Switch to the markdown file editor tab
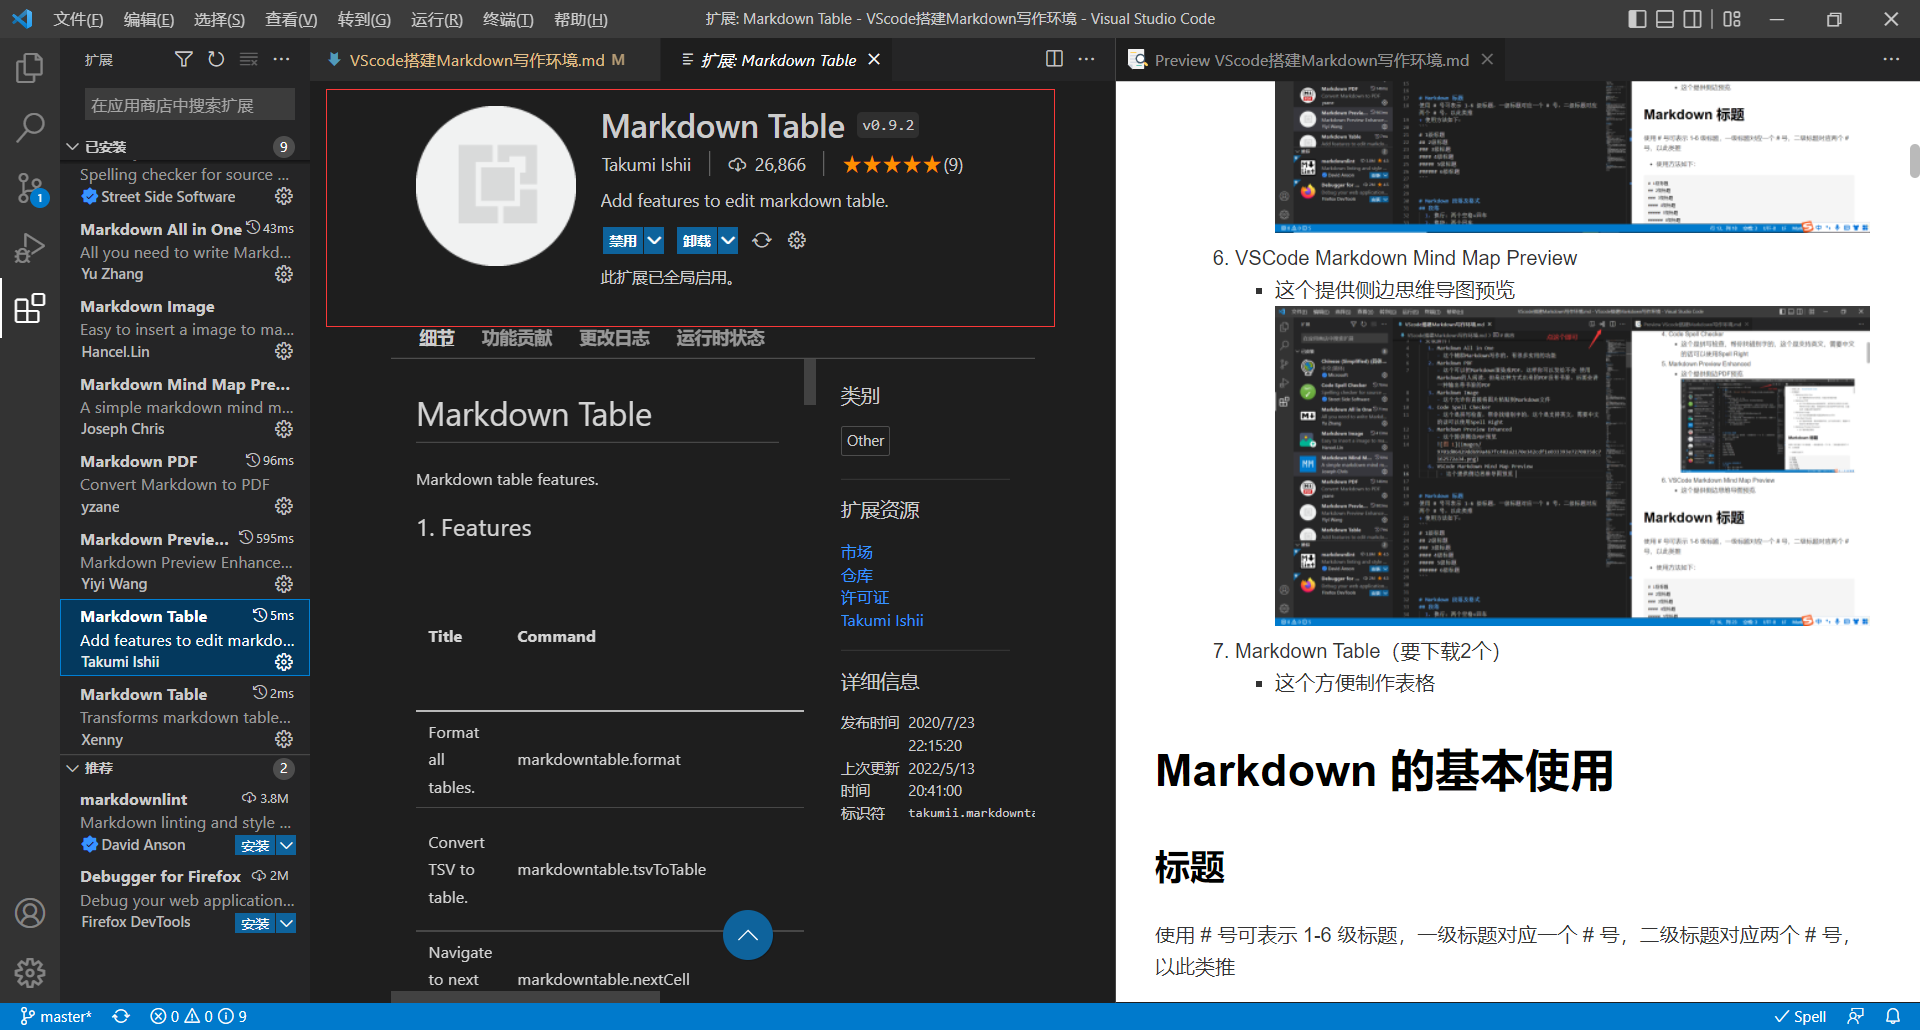Viewport: 1920px width, 1030px height. tap(477, 60)
